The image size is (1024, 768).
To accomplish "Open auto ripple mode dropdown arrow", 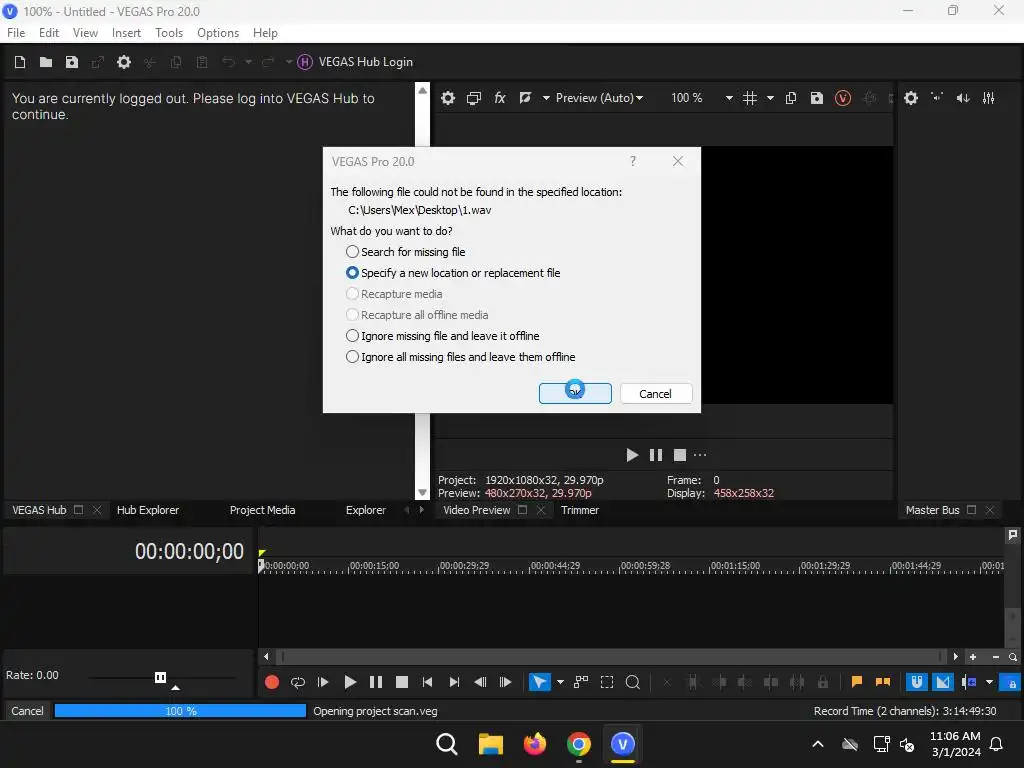I will pos(990,682).
